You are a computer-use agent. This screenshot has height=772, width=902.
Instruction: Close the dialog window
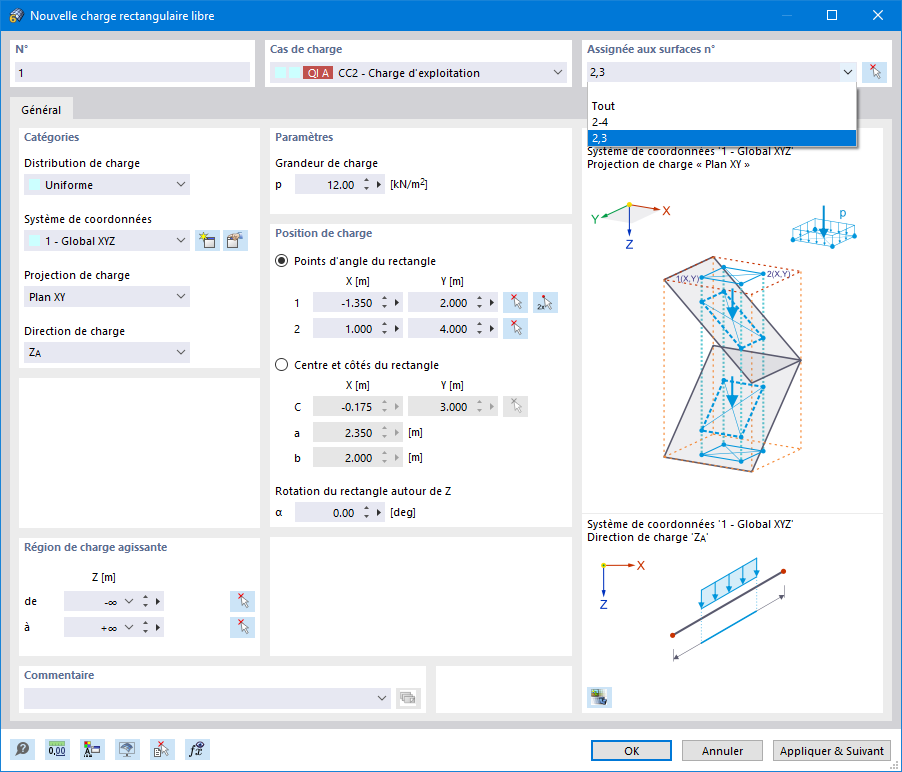point(878,16)
